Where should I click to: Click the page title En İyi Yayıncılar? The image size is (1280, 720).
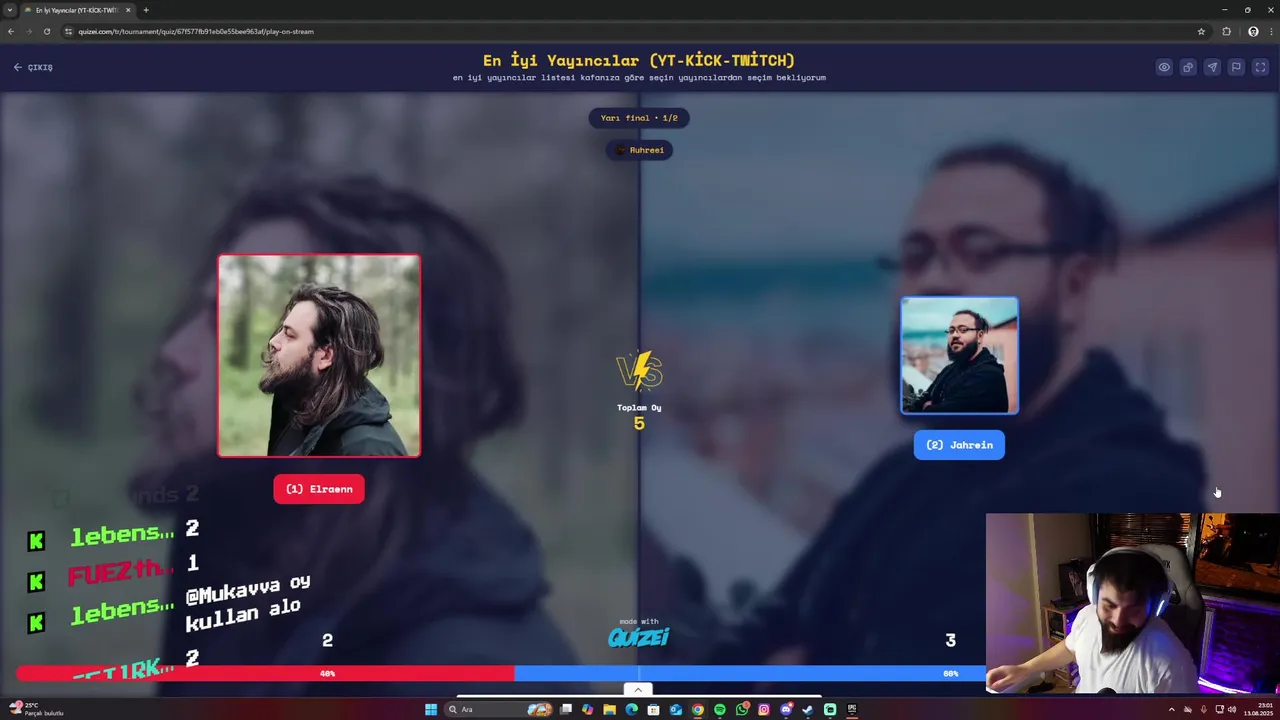[x=639, y=60]
